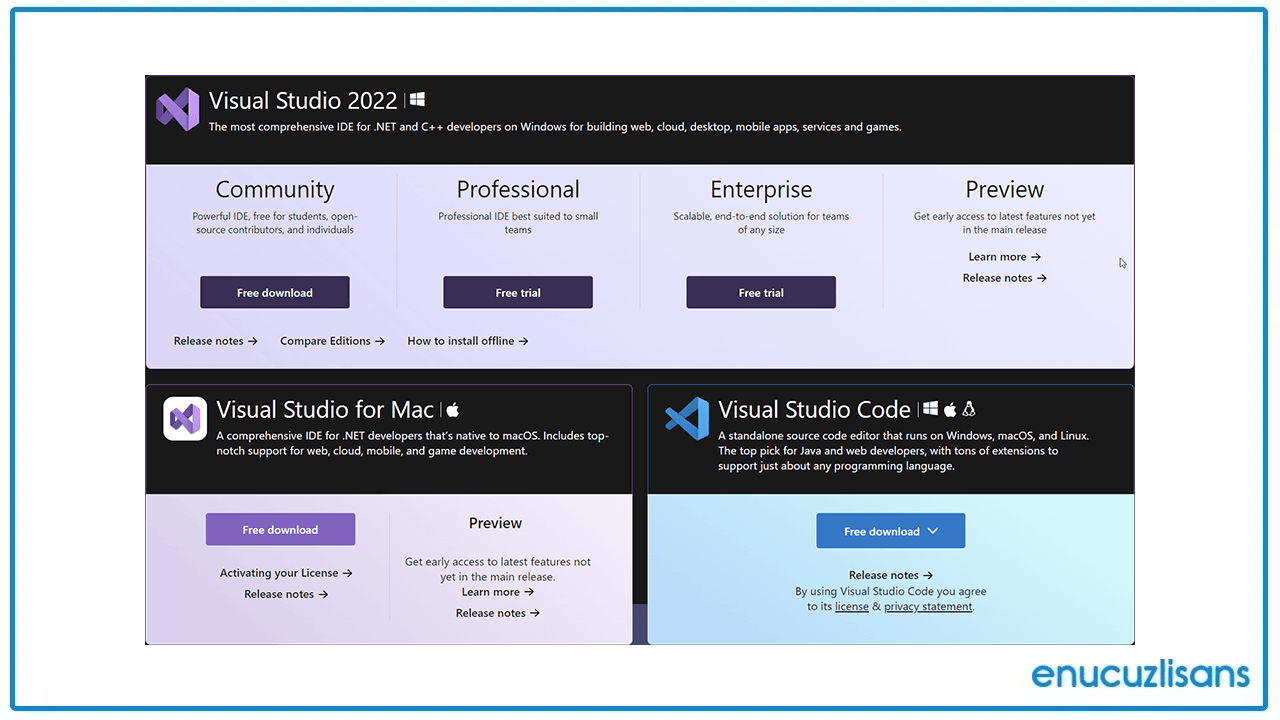
Task: Click Free download under Community edition
Action: coord(274,292)
